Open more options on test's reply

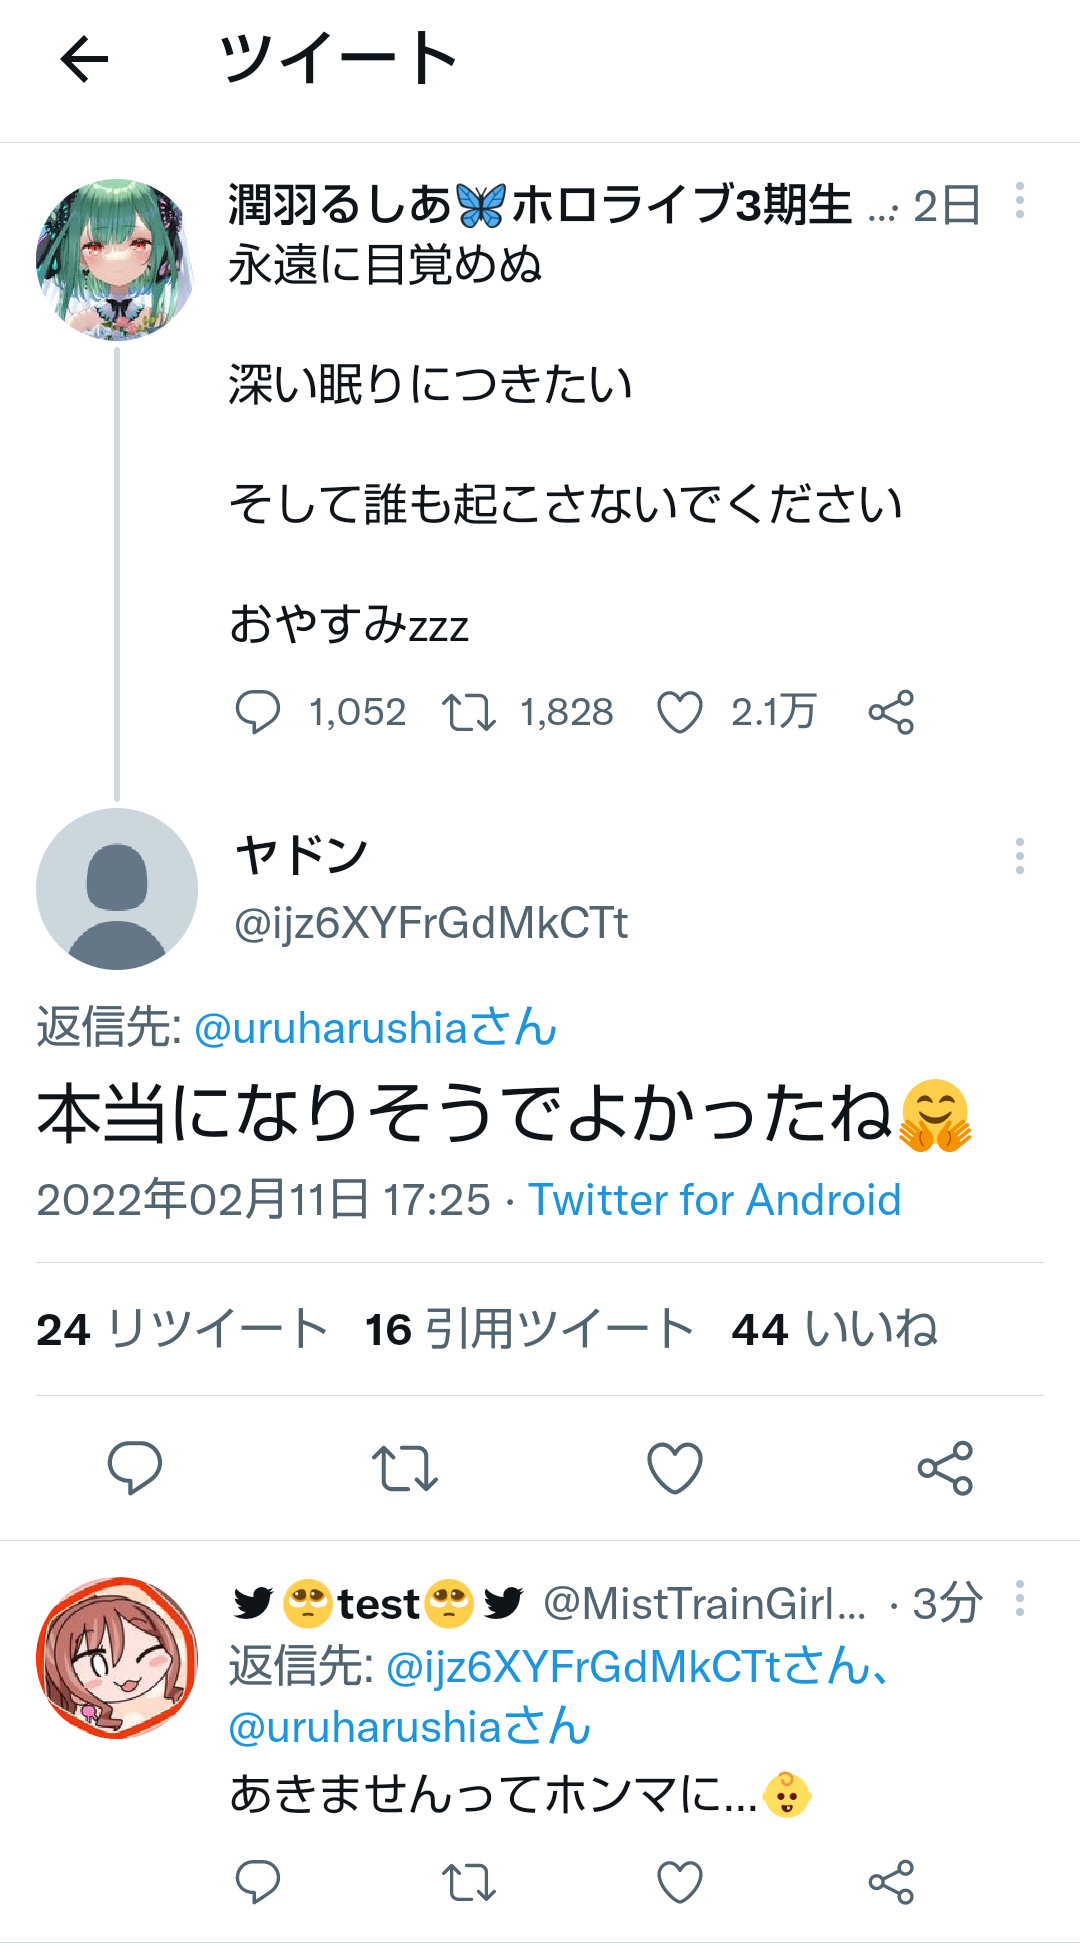pyautogui.click(x=1019, y=1599)
